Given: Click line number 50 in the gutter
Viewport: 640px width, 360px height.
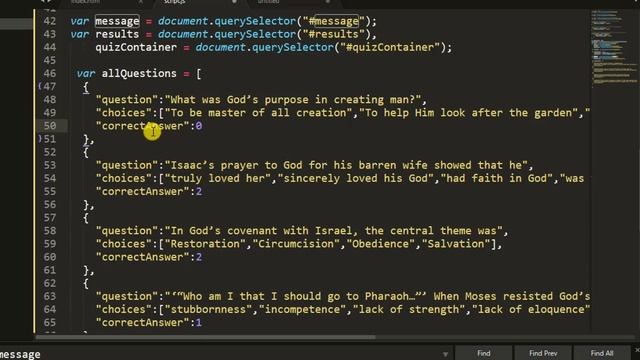Looking at the screenshot, I should point(50,126).
